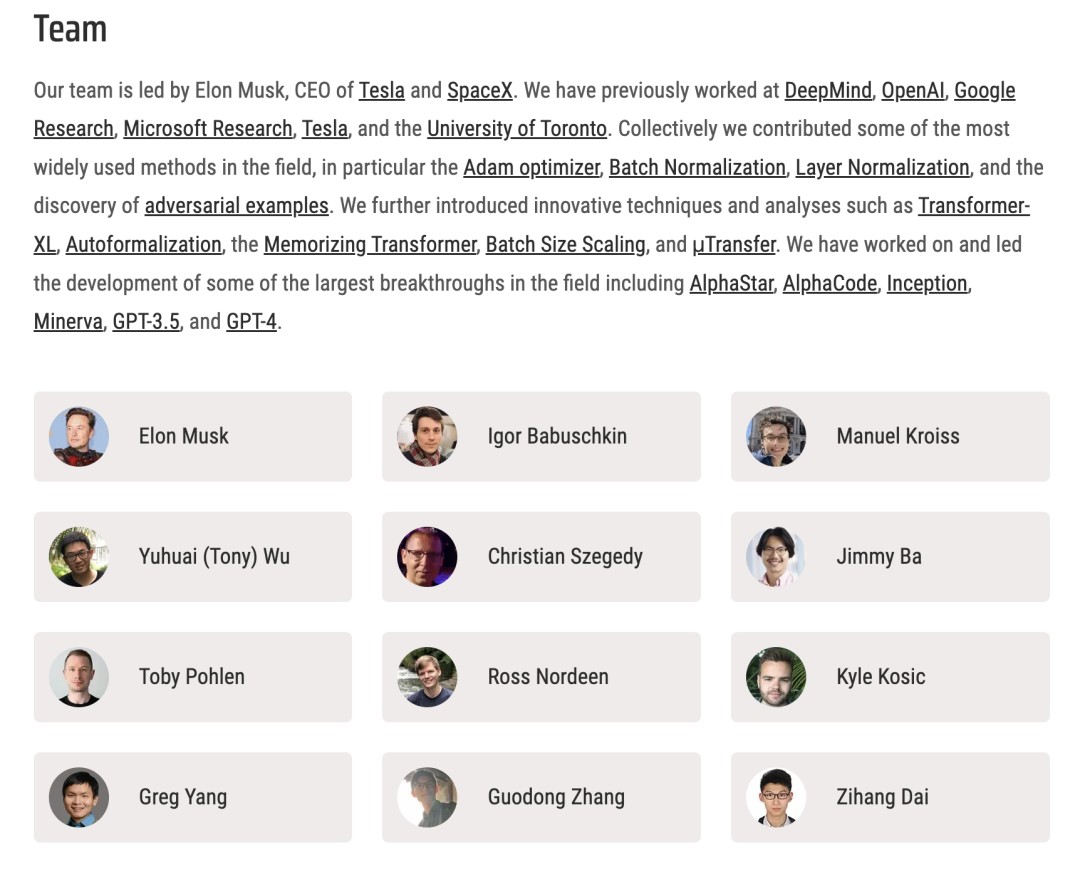Open the Toby Pohlen team card

193,677
